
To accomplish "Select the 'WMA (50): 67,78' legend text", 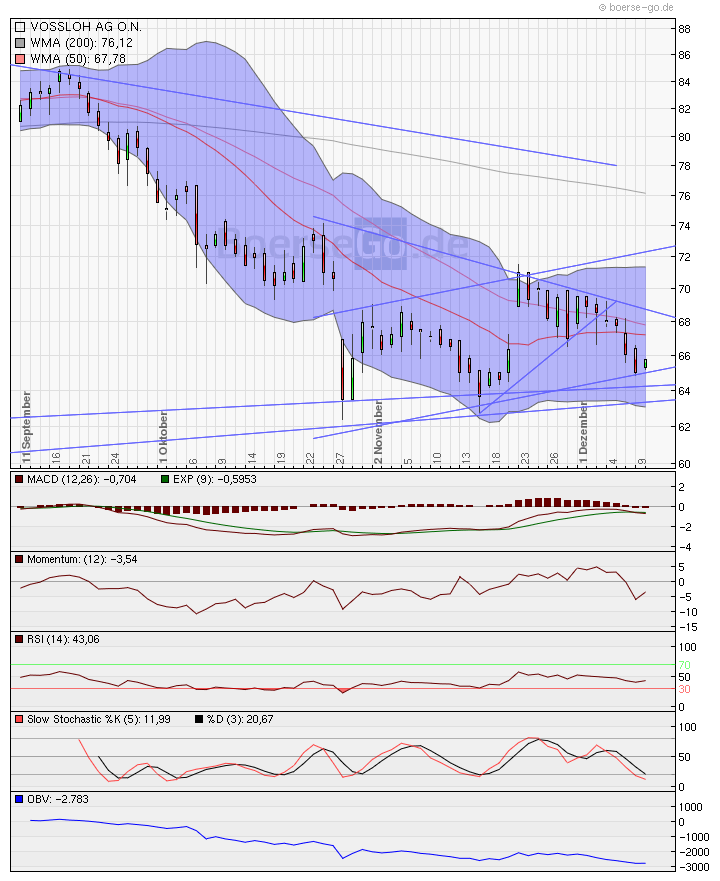I will click(78, 58).
